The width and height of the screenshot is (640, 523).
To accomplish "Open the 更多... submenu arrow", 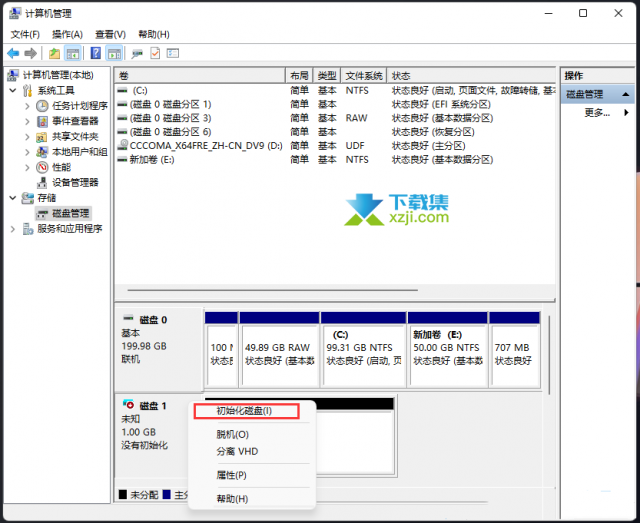I will (626, 112).
